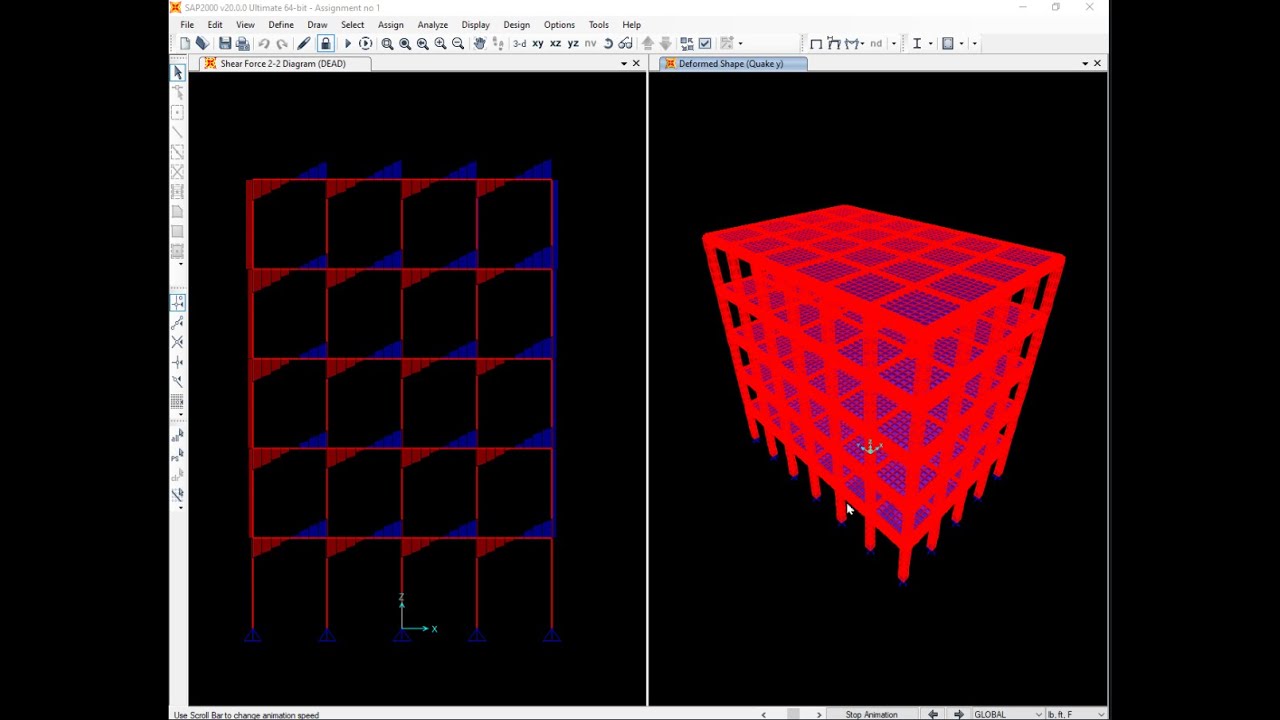Open the Define menu

(x=281, y=24)
